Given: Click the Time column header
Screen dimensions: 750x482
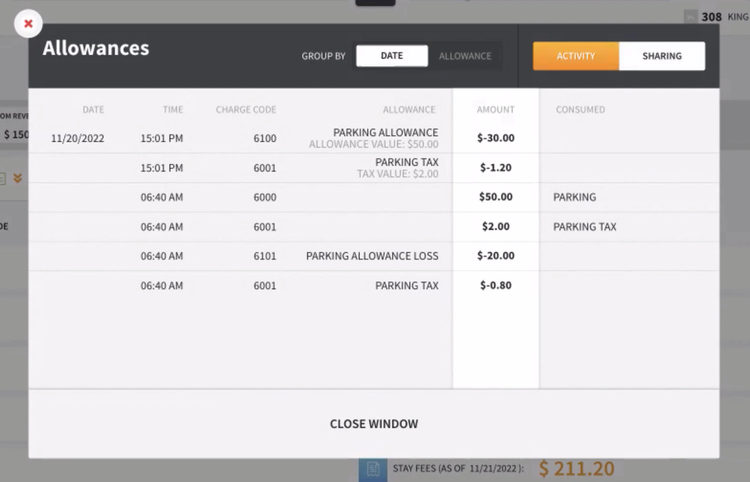Looking at the screenshot, I should pos(173,110).
